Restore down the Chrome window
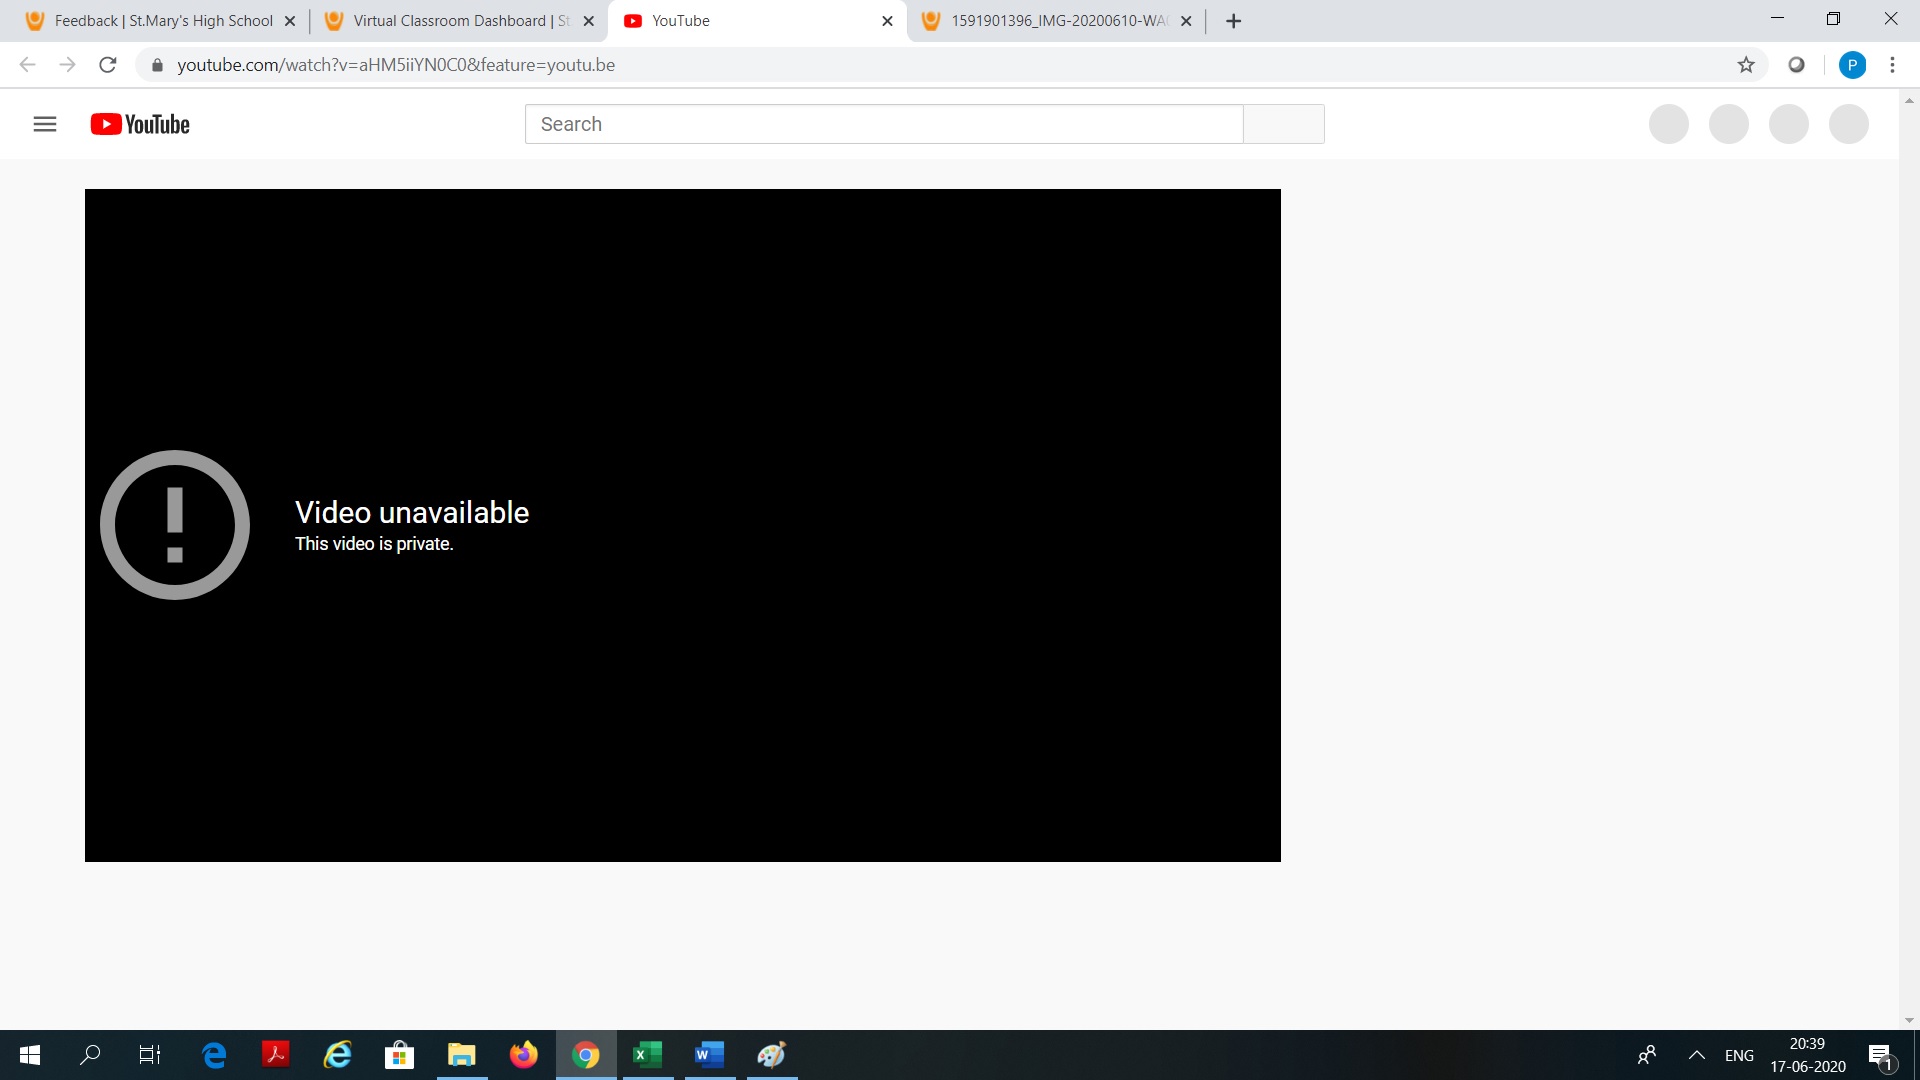This screenshot has height=1080, width=1920. (1833, 19)
